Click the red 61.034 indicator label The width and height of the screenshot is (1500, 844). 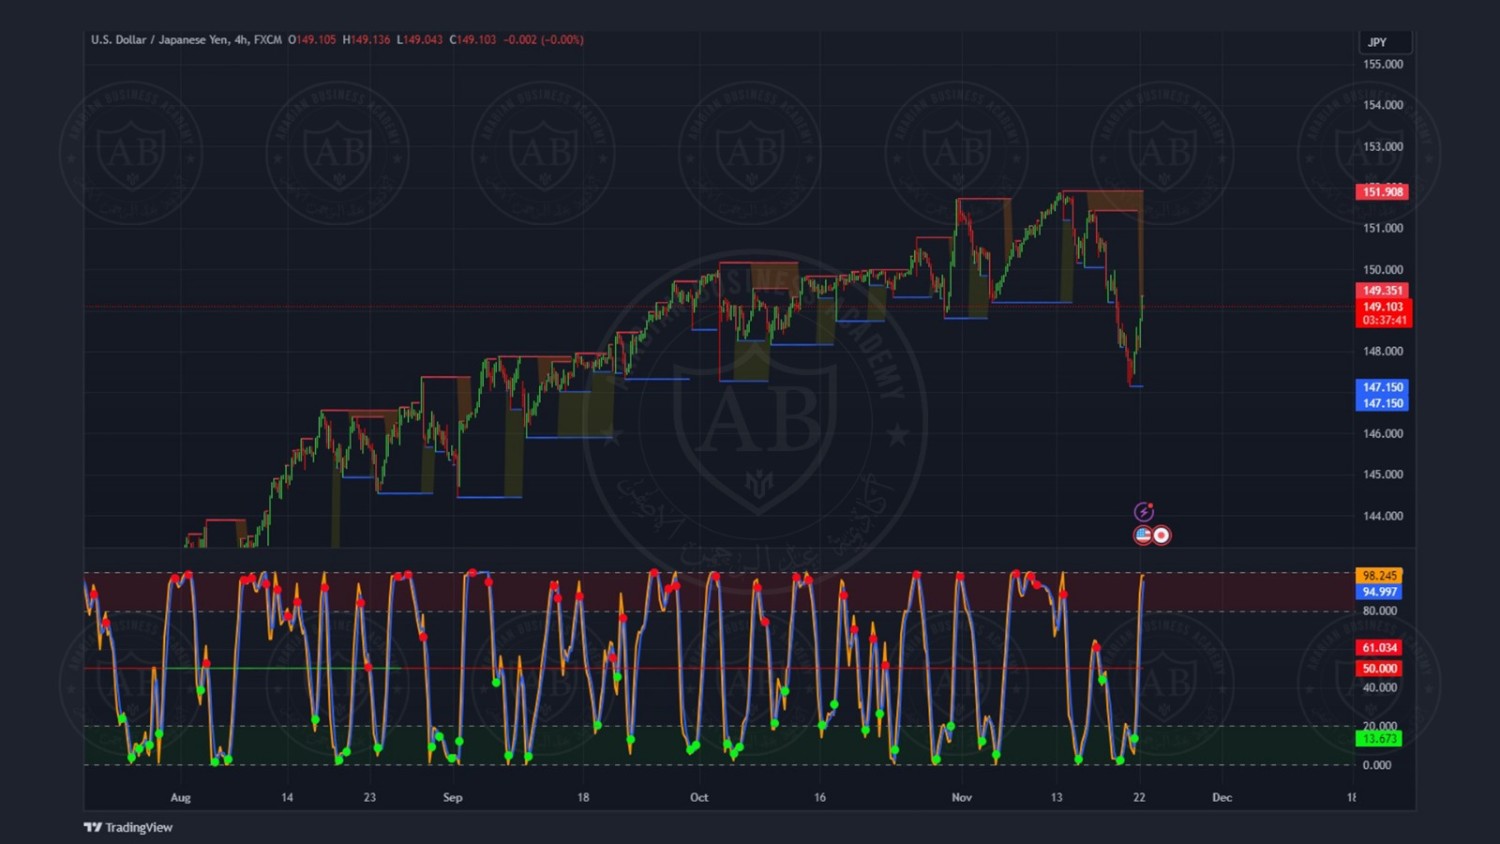pos(1379,648)
